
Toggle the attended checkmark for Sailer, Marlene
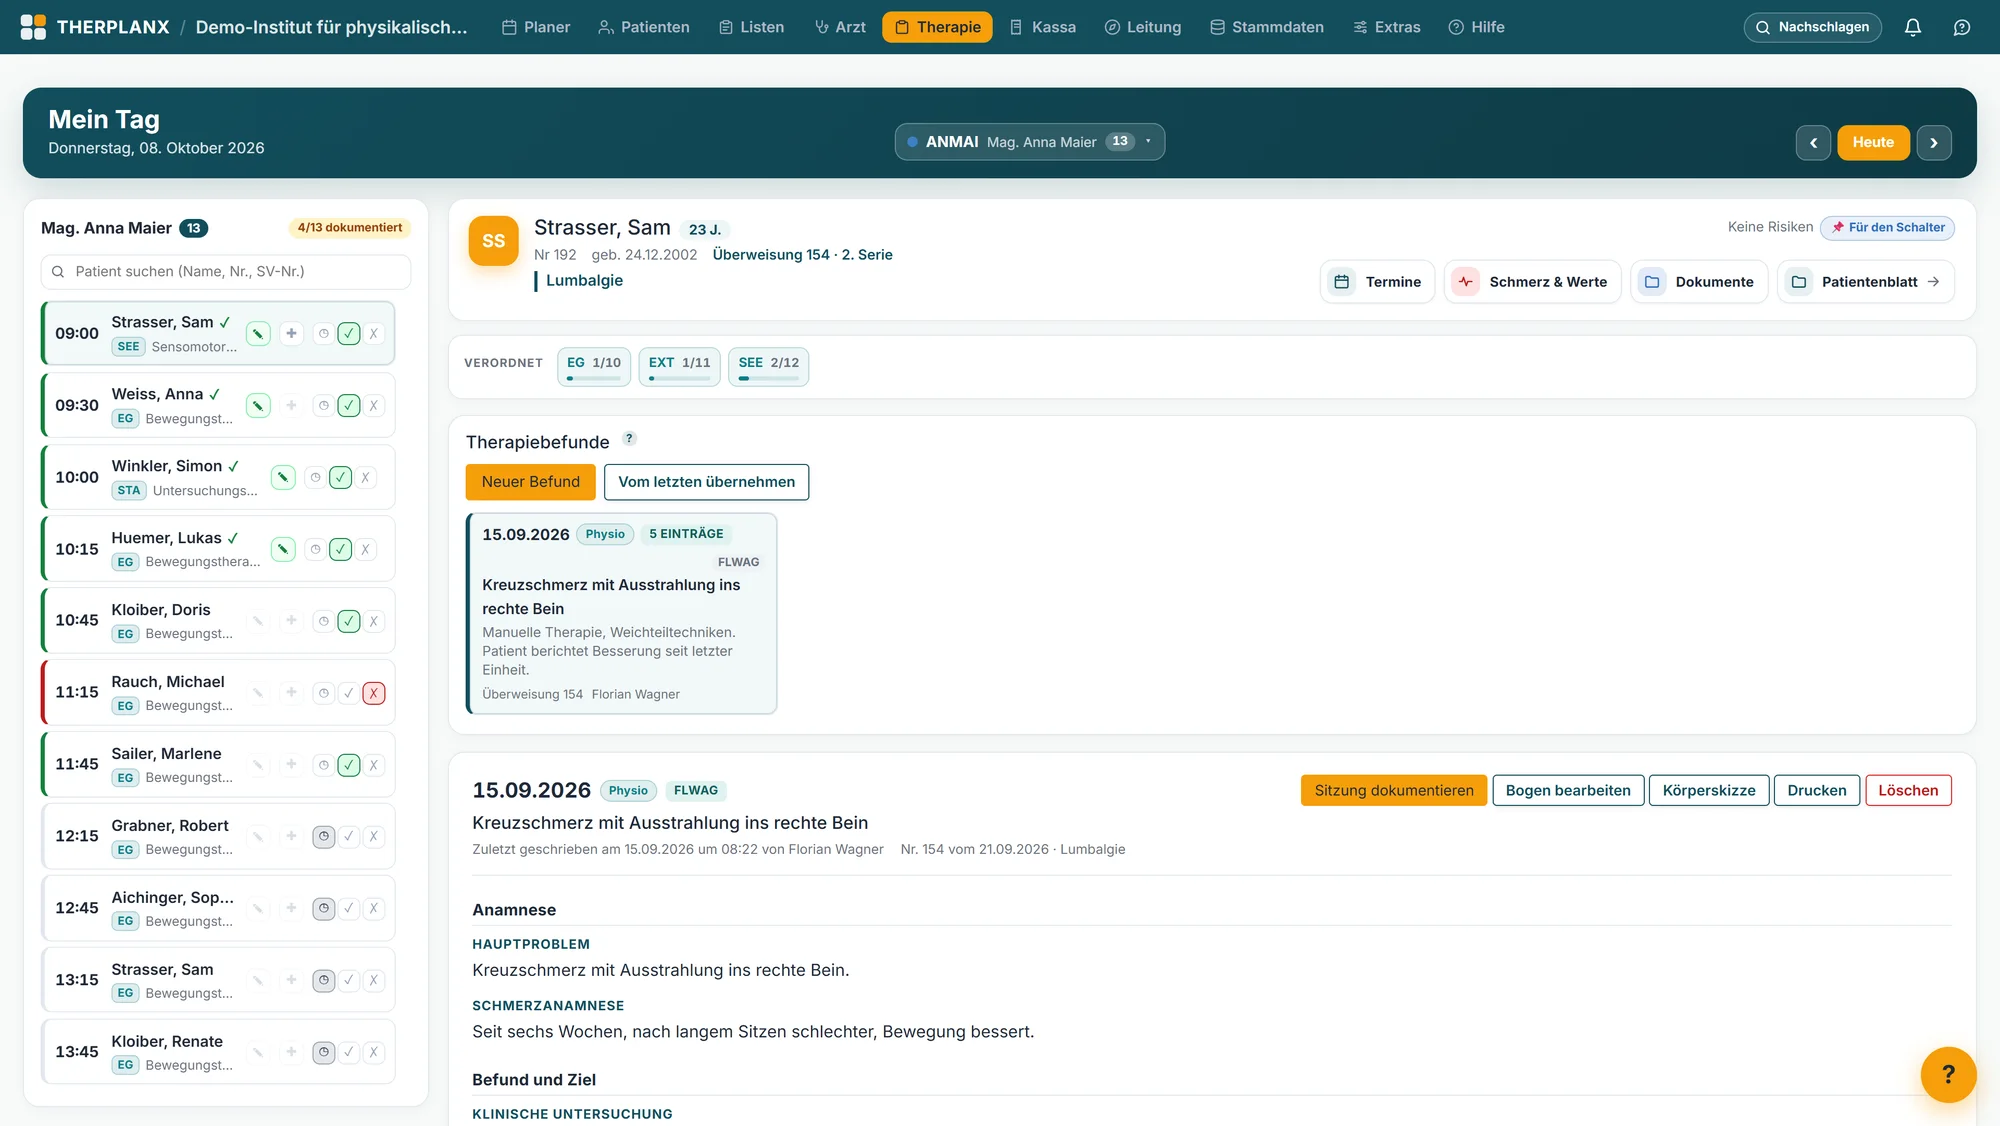(348, 765)
